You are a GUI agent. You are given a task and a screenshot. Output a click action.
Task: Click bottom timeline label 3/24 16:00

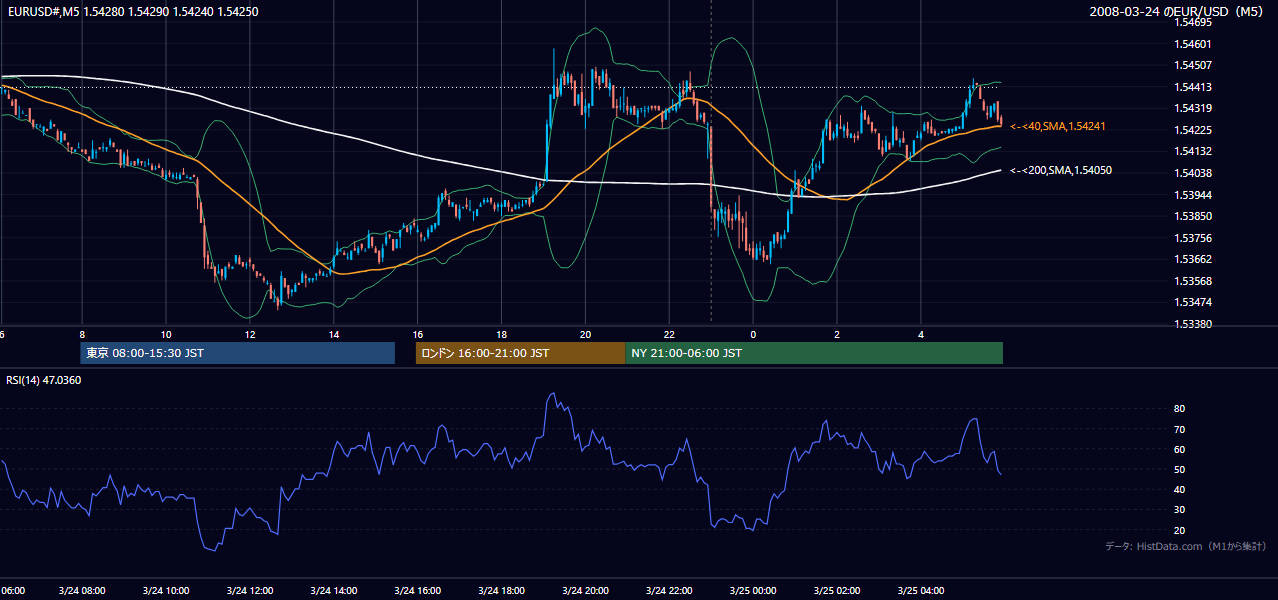[418, 591]
